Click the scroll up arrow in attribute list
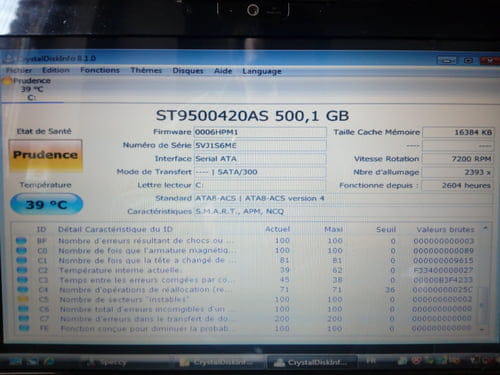Image resolution: width=500 pixels, height=375 pixels. 485,229
